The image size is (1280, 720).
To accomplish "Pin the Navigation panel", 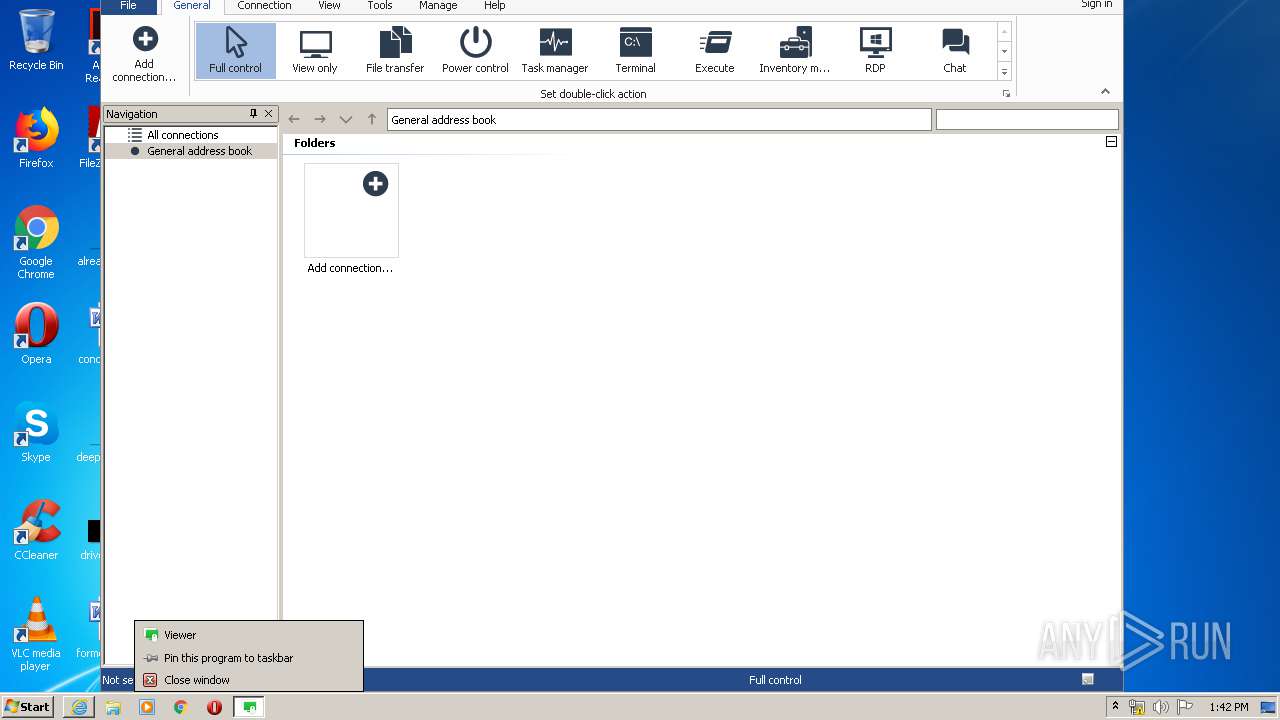I will coord(253,114).
